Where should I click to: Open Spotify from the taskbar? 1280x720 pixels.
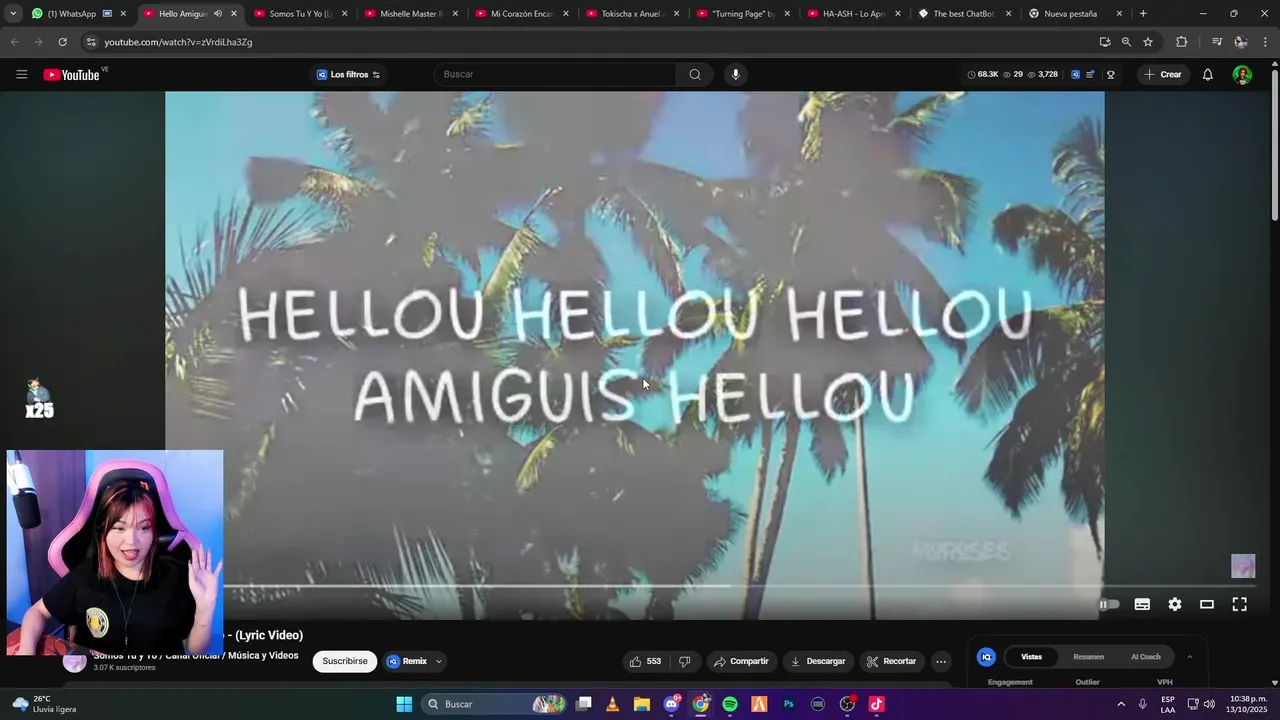(730, 704)
